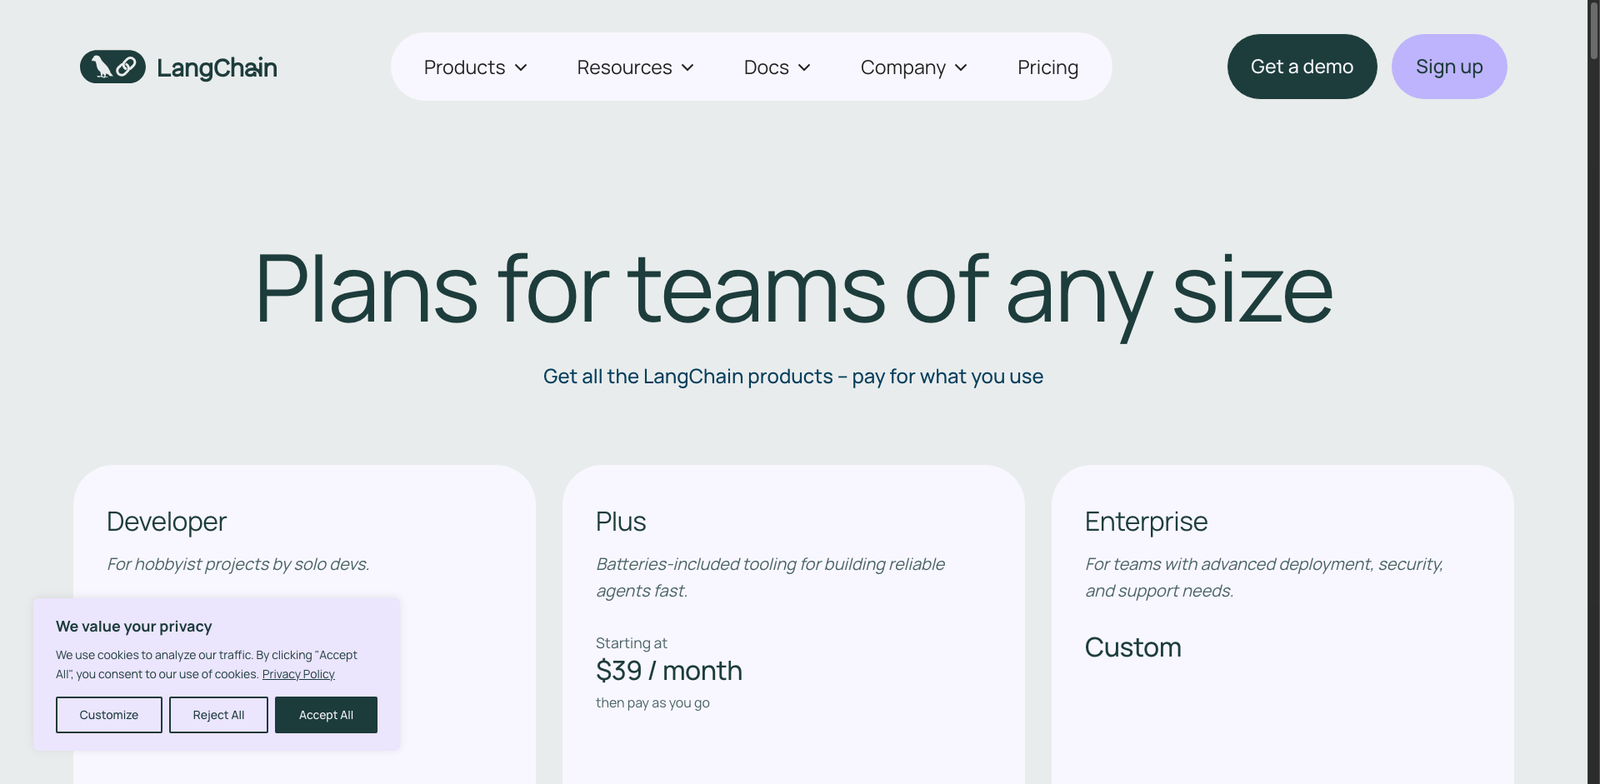Open the Privacy Policy link
1600x784 pixels.
click(298, 674)
